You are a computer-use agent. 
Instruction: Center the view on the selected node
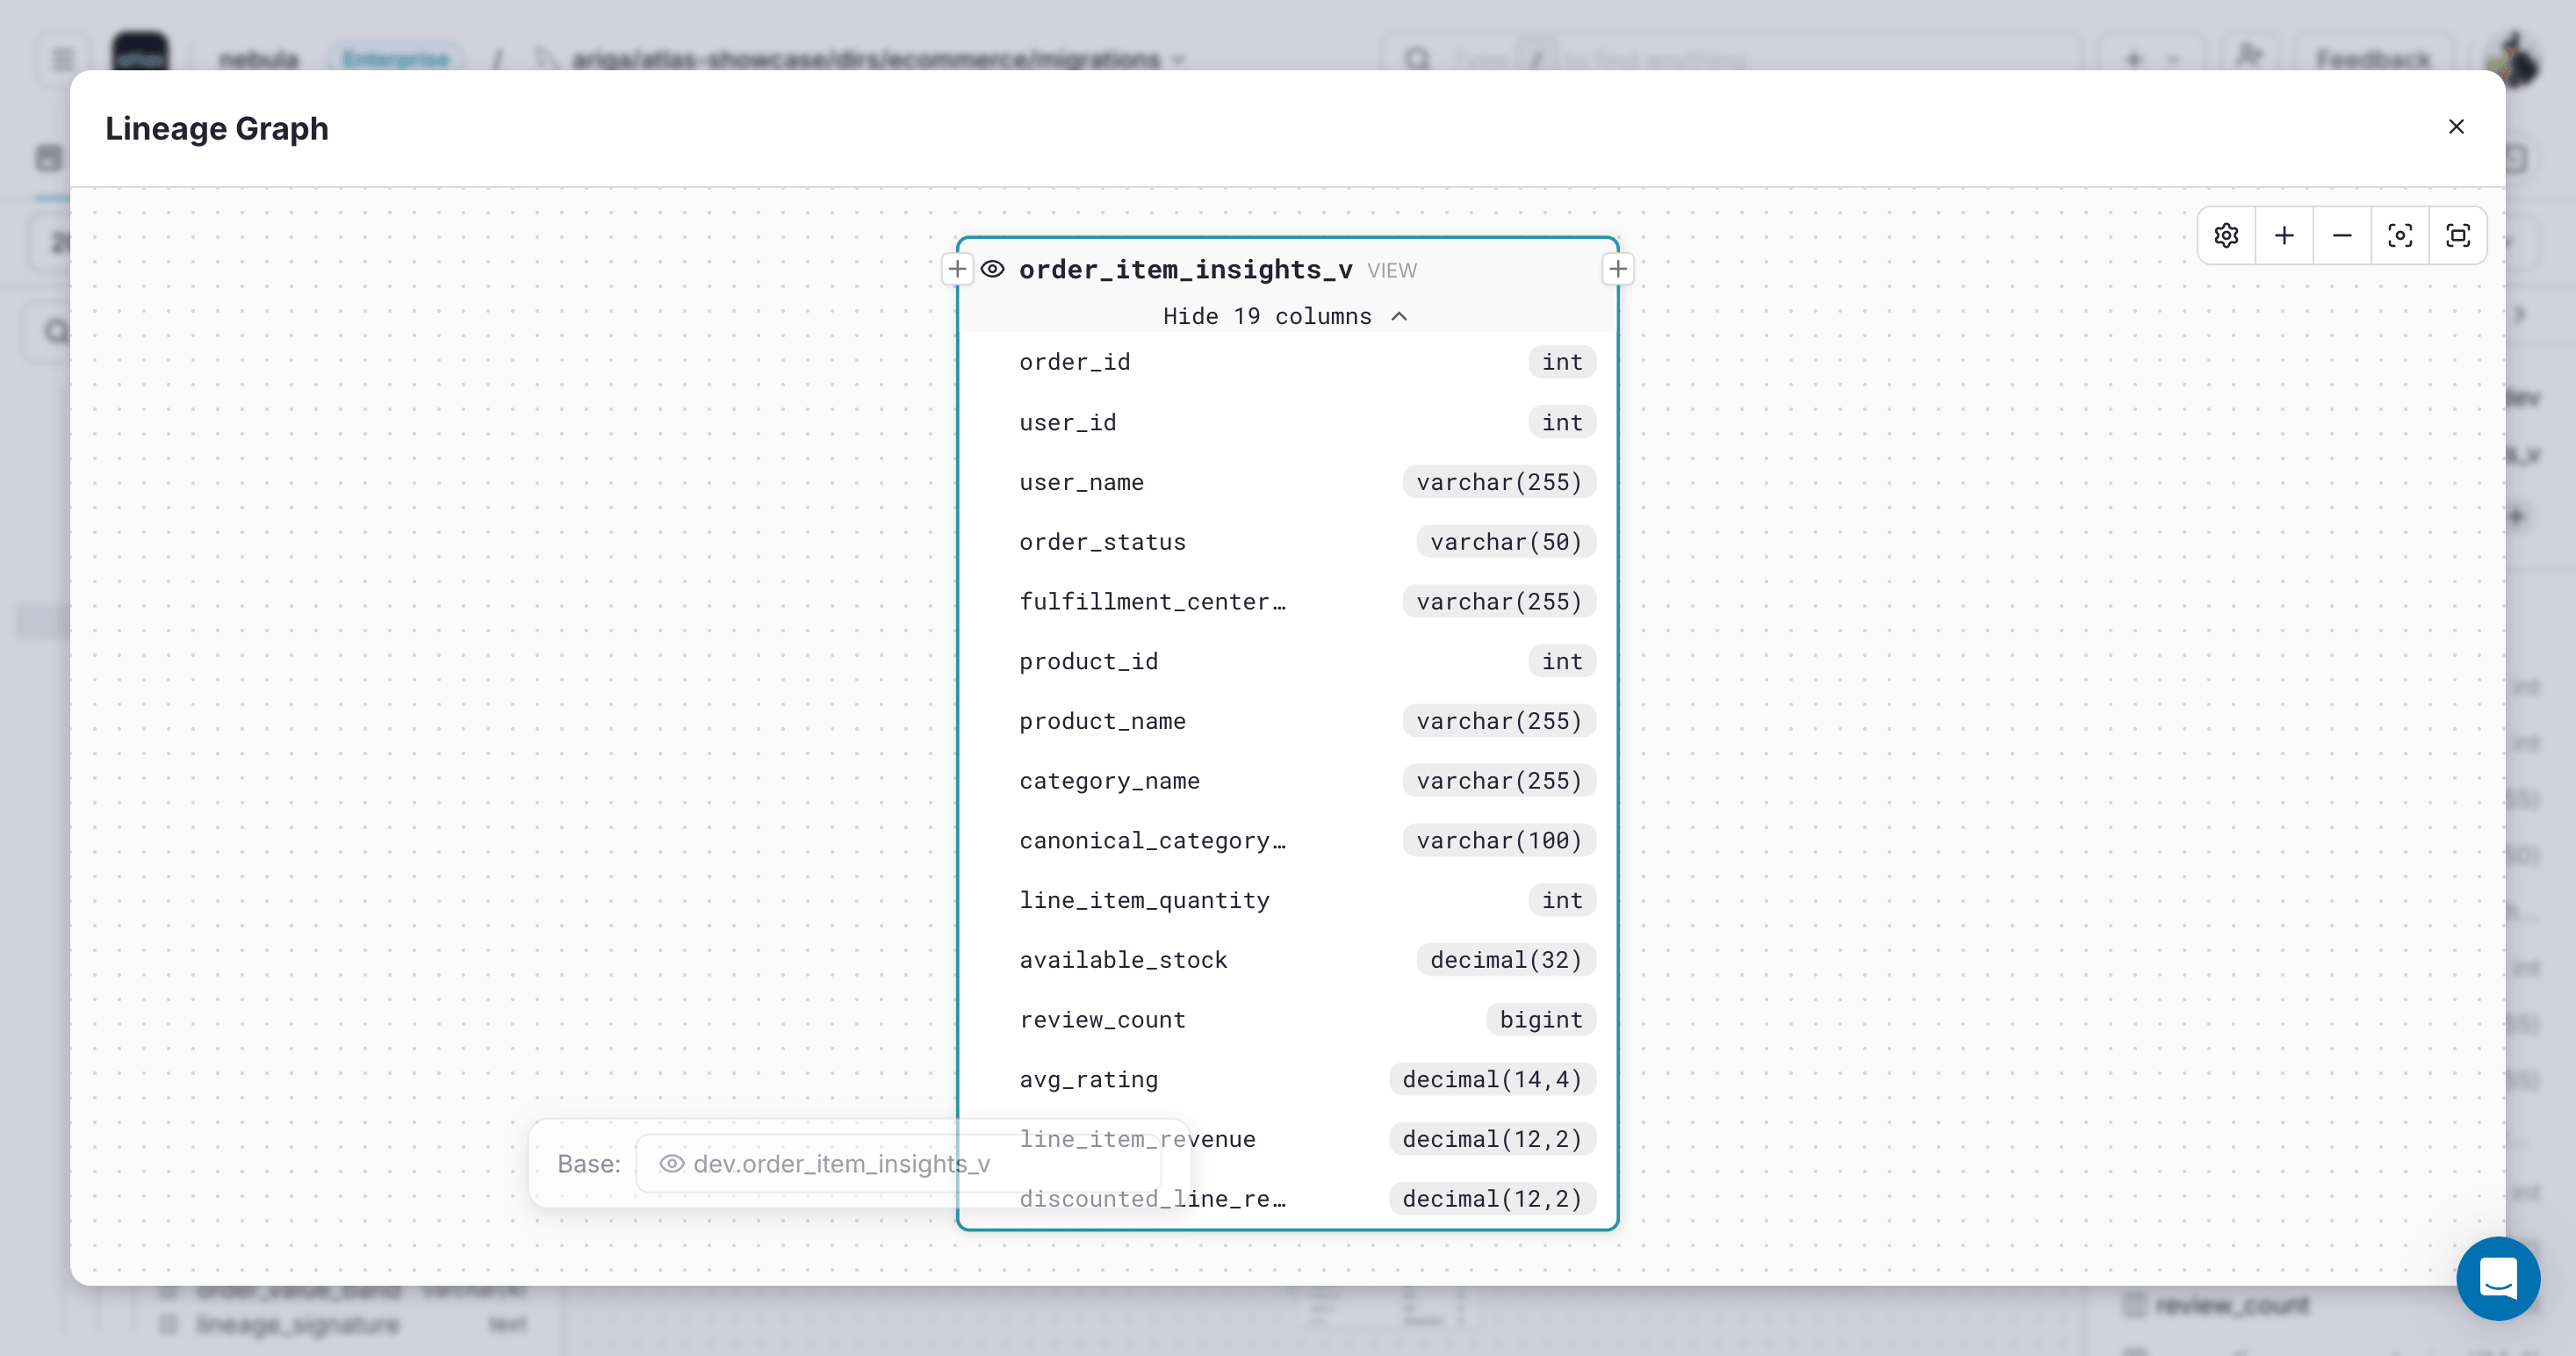pos(2400,235)
